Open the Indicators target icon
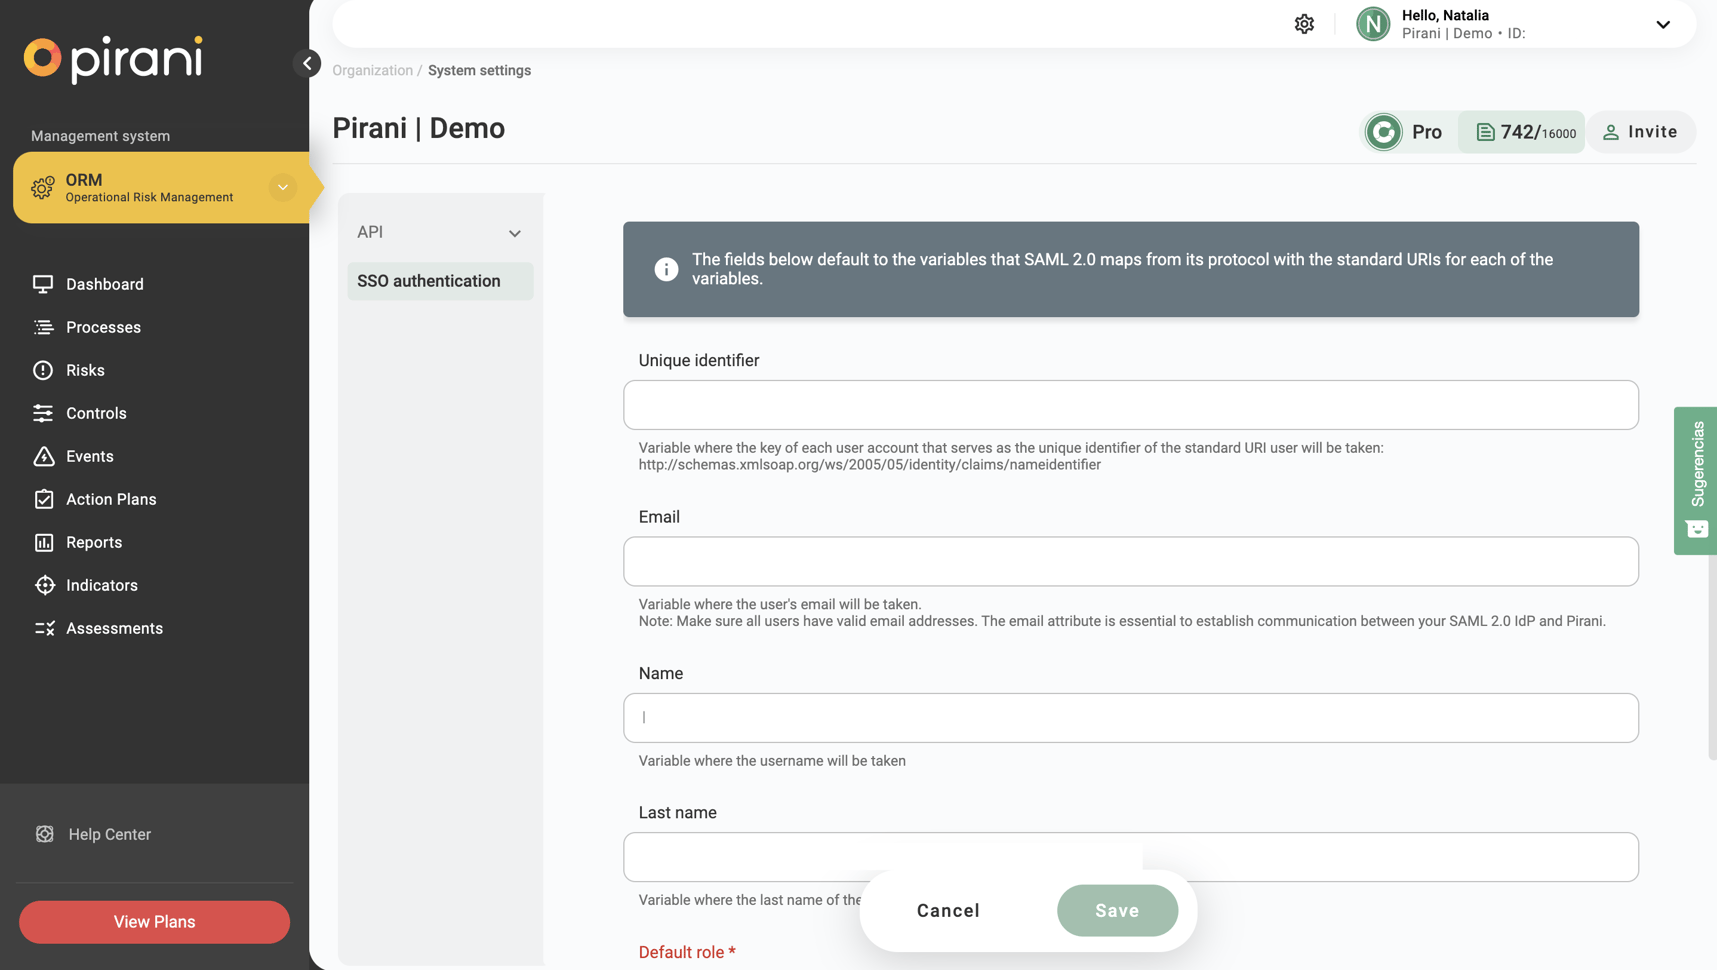Screen dimensions: 1717x970 tap(44, 585)
